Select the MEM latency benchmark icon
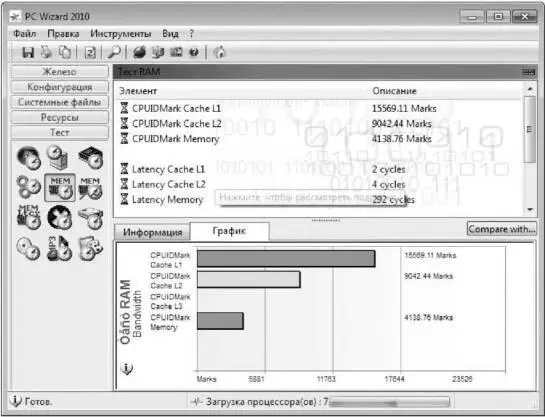Screen dimensions: 545x417 pyautogui.click(x=29, y=217)
